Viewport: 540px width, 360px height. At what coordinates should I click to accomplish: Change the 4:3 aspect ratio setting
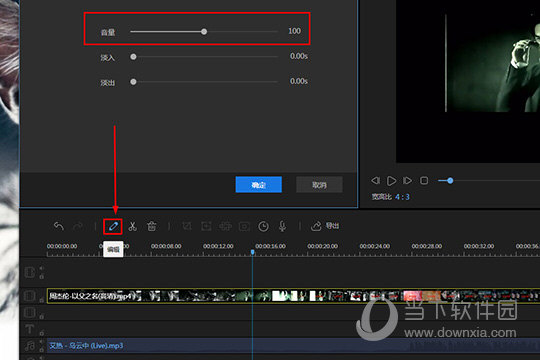402,197
